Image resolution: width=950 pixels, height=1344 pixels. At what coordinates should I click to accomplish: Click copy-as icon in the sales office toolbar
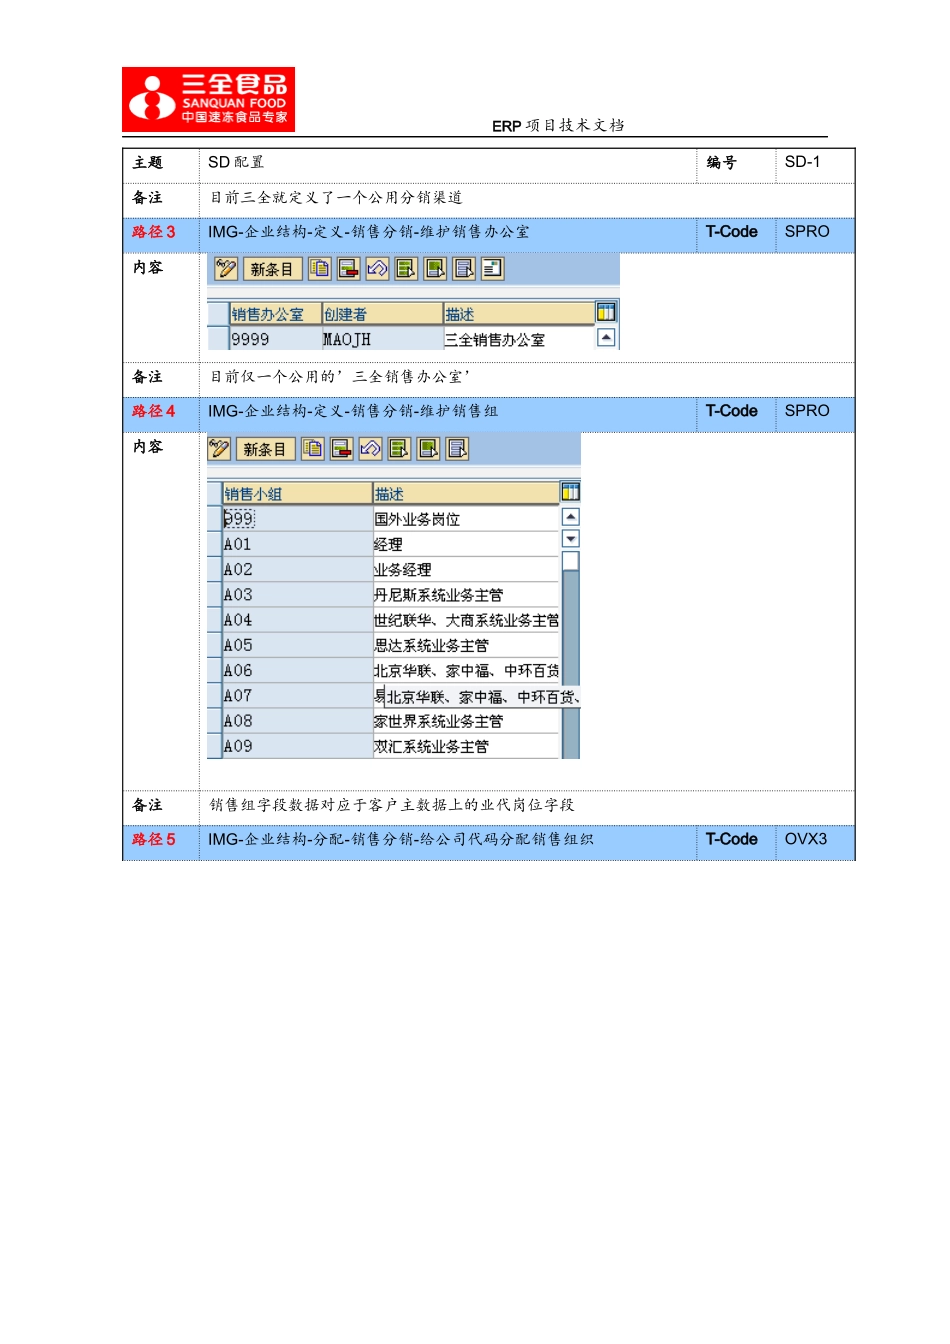coord(319,268)
